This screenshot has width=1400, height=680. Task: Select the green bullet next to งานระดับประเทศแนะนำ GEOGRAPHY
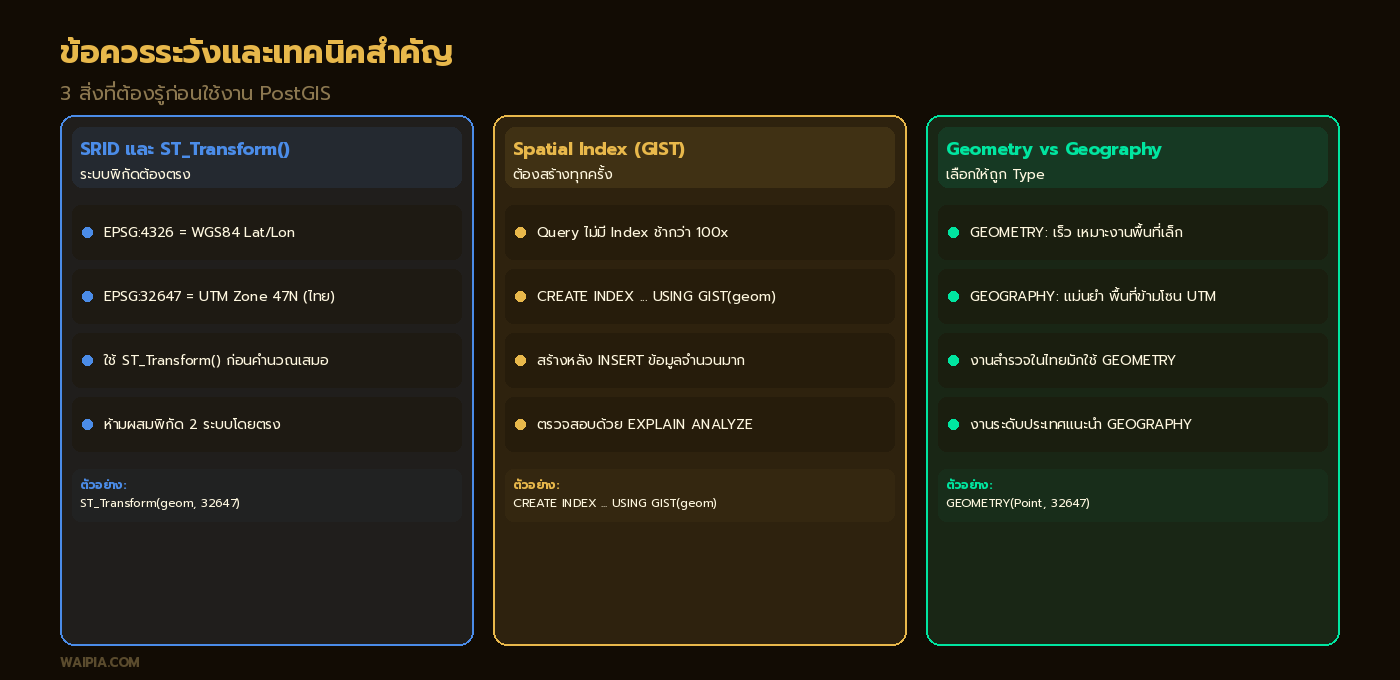(x=954, y=424)
